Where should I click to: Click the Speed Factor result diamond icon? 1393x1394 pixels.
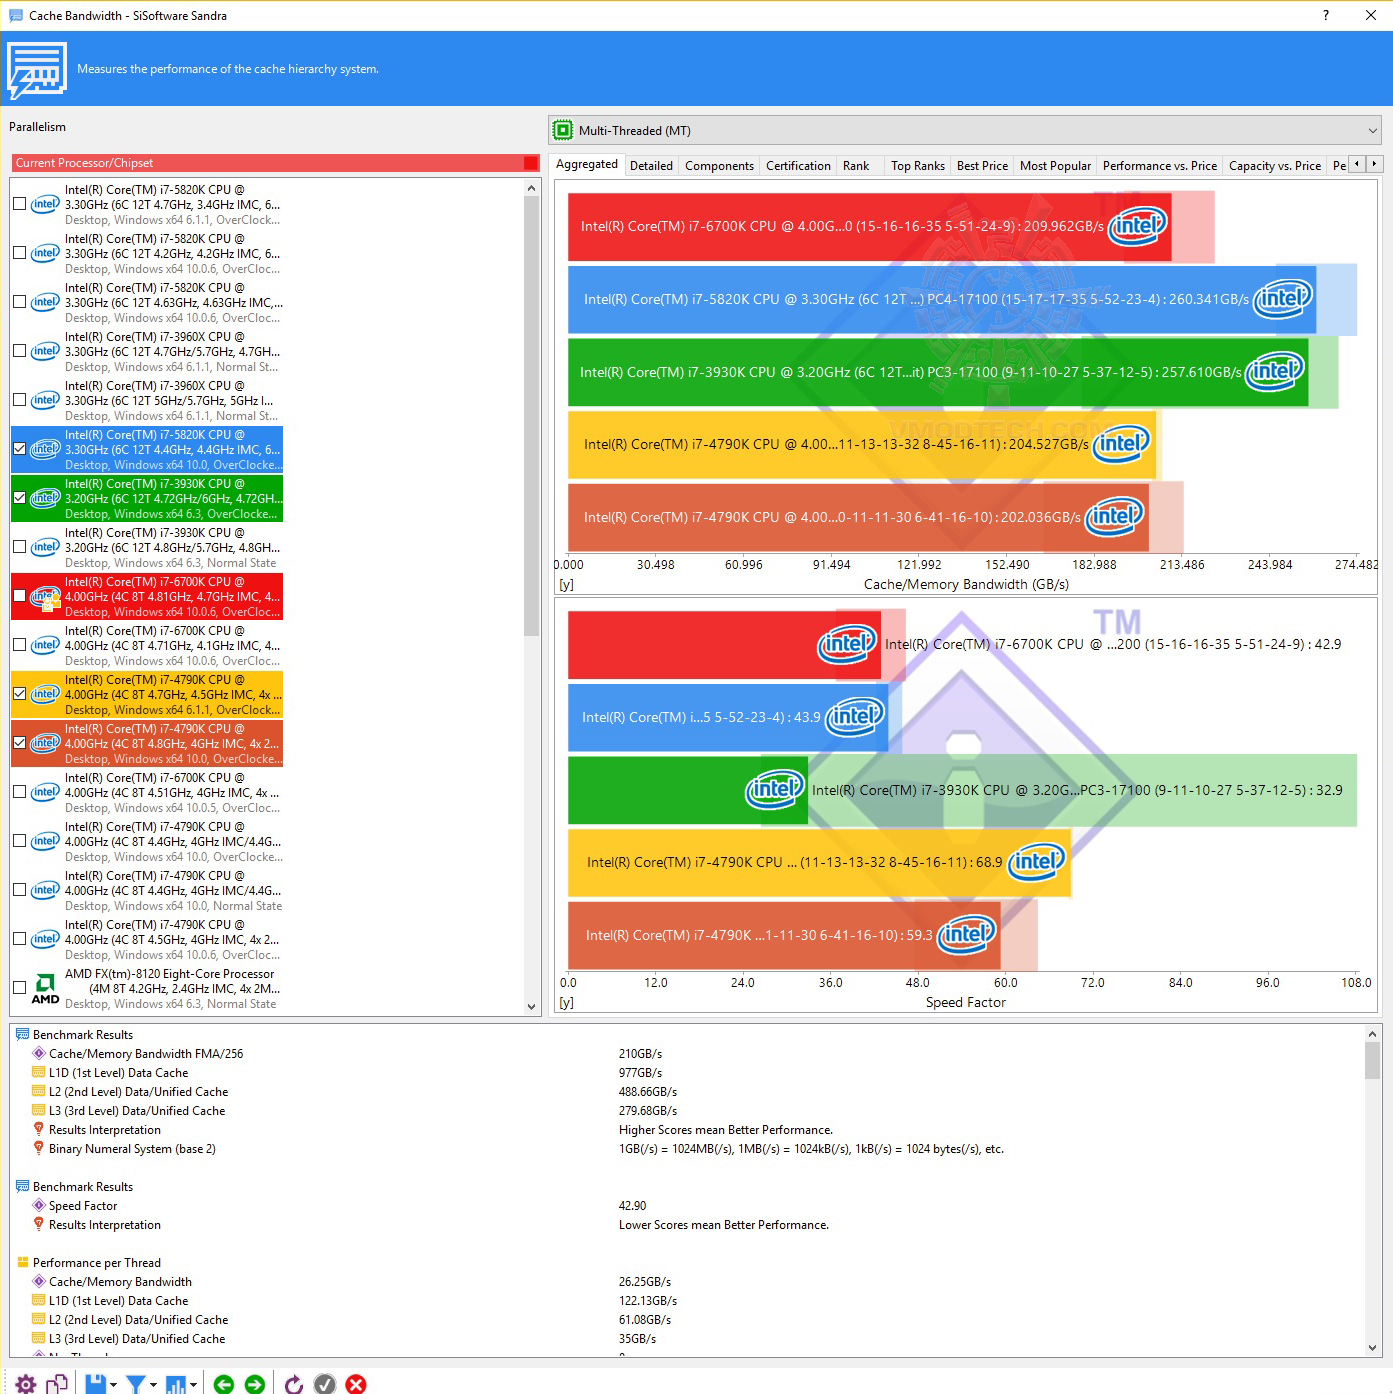tap(39, 1205)
